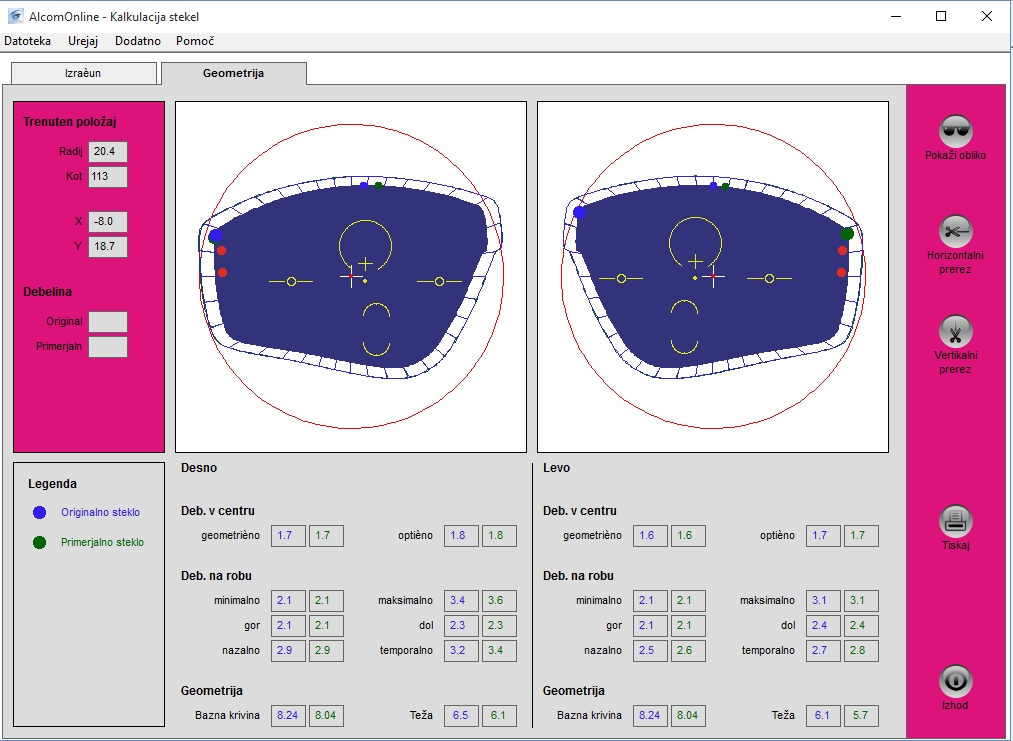Click the AlcomOnline app icon in title bar

point(14,16)
